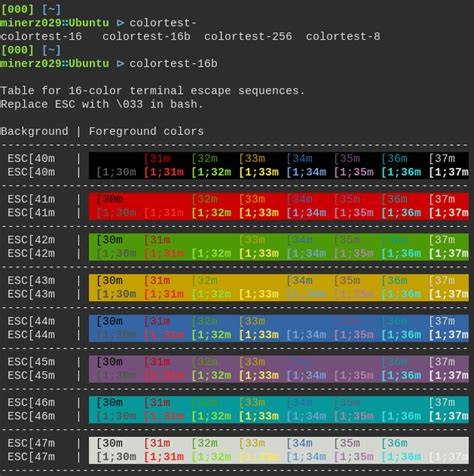Click the colortest-16b completion suggestion
The width and height of the screenshot is (474, 476).
coord(146,36)
